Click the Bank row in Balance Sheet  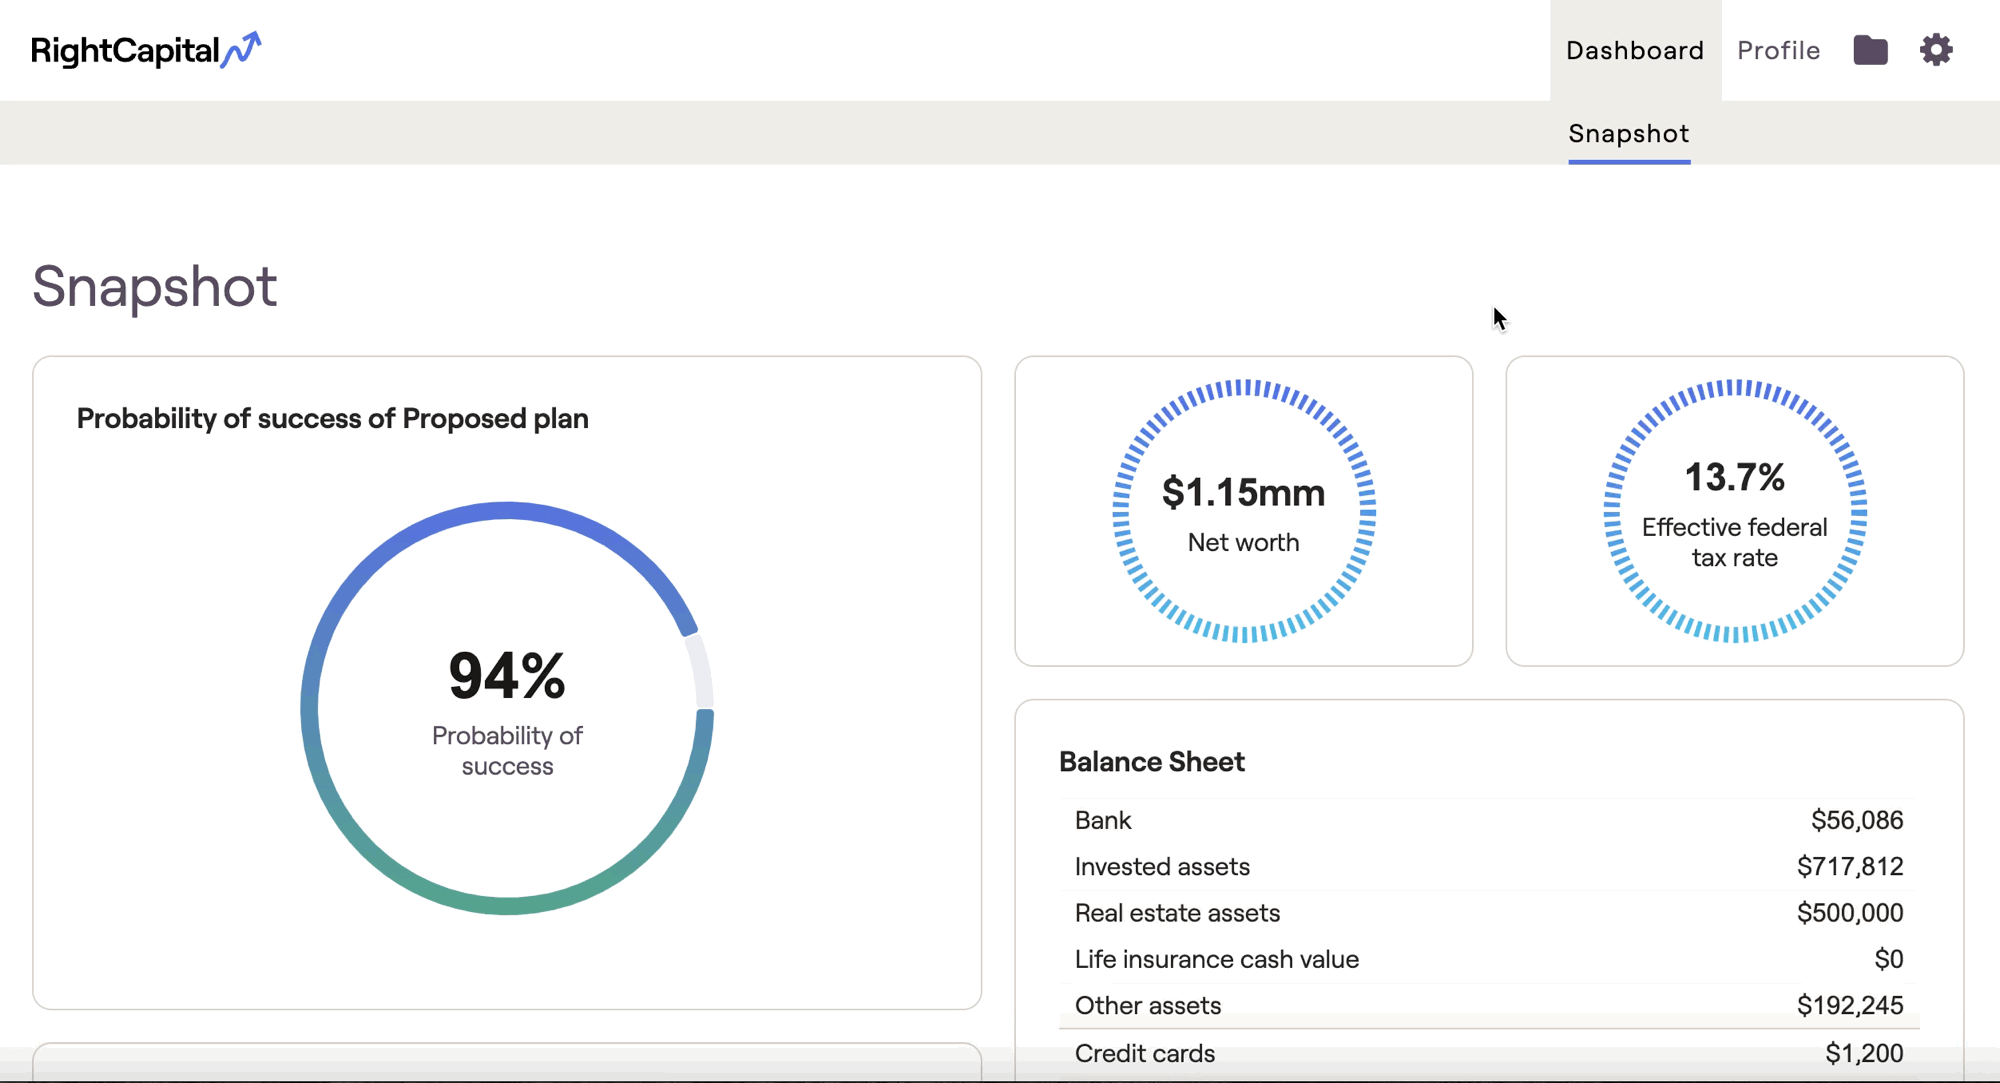(1488, 820)
